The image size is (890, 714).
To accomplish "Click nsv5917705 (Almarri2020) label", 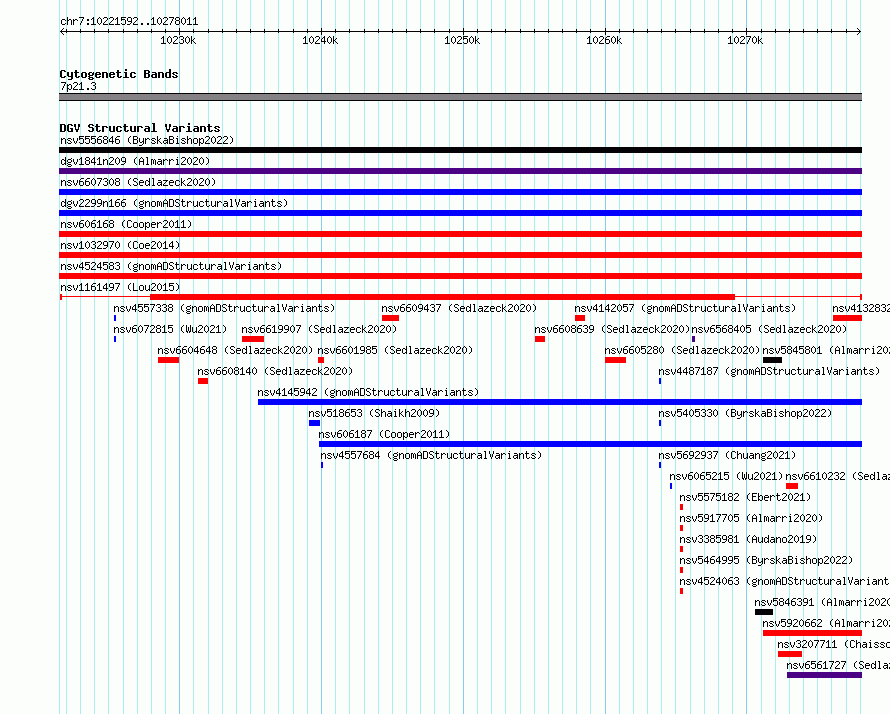I will (751, 518).
